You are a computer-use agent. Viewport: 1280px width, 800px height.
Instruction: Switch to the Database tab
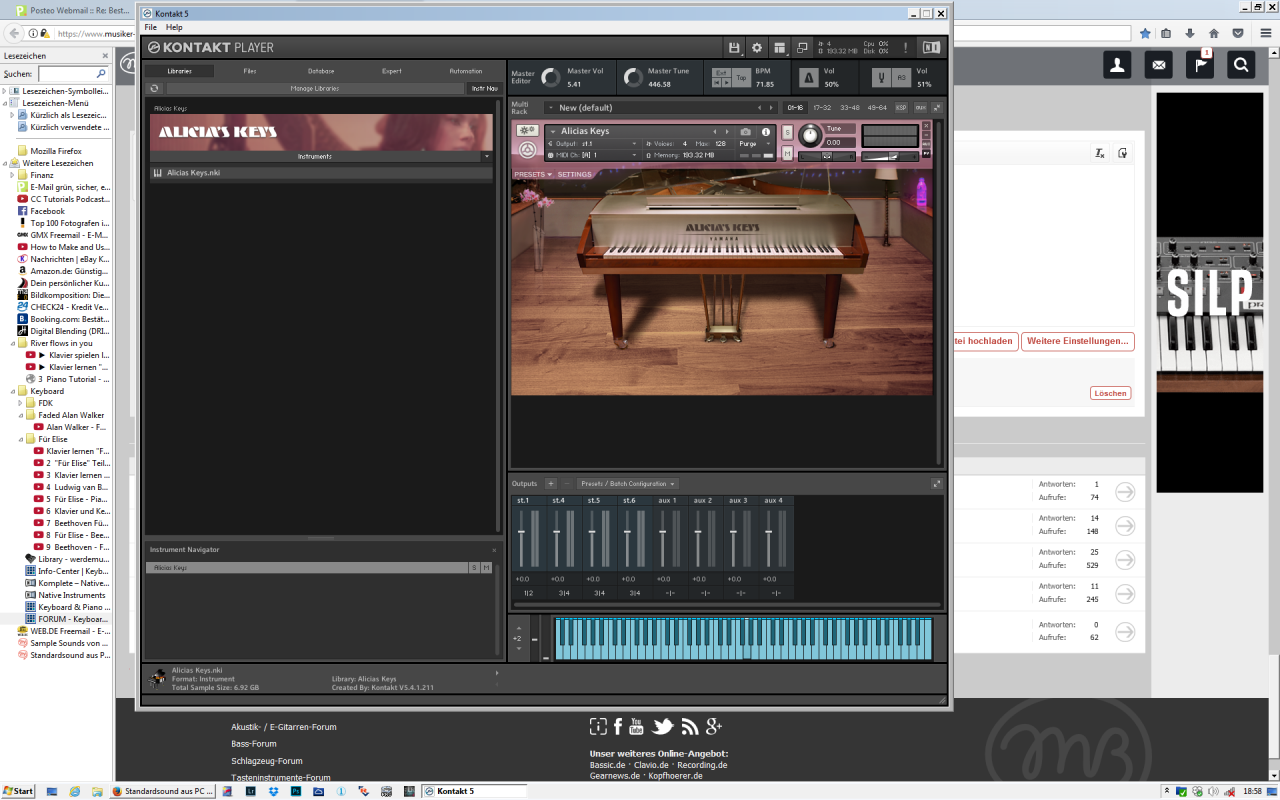point(321,71)
